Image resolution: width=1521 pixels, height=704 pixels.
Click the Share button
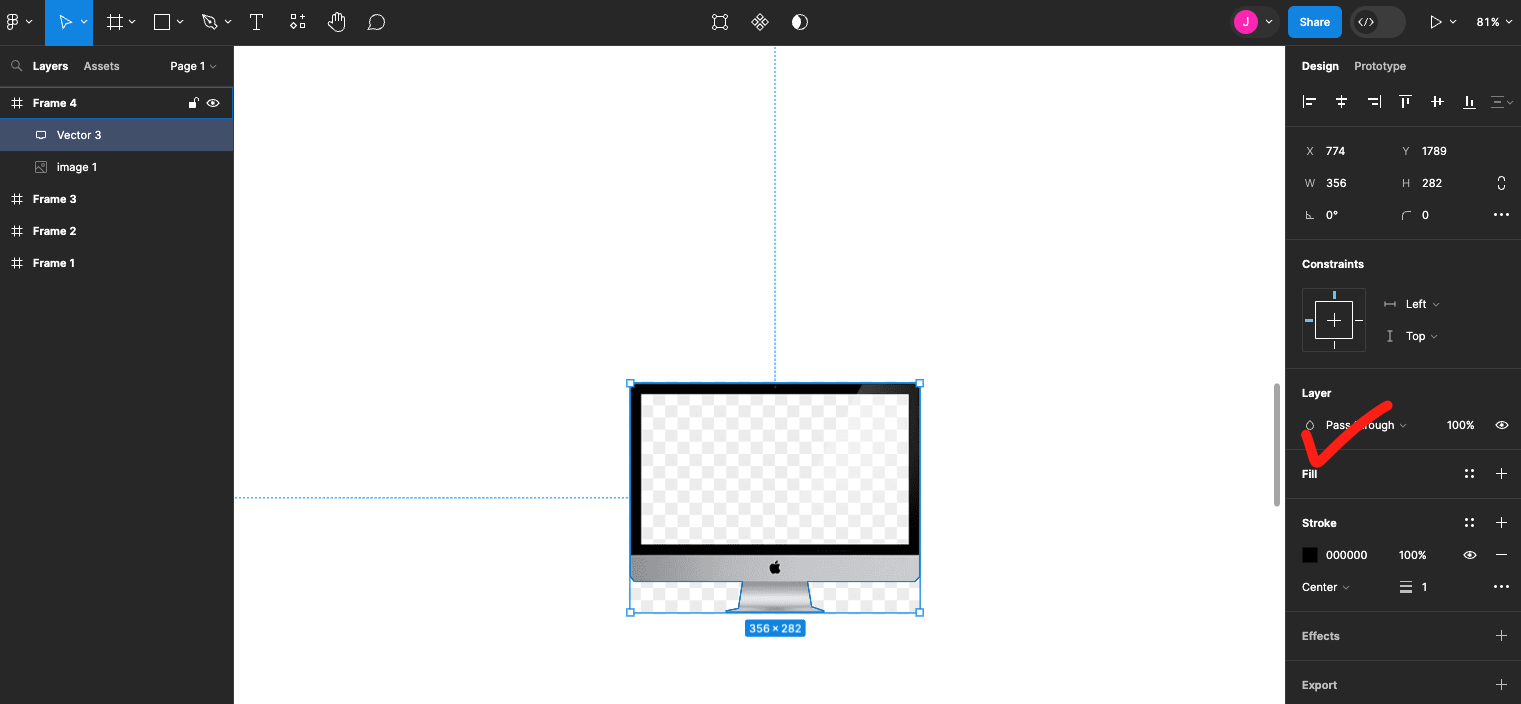1314,22
